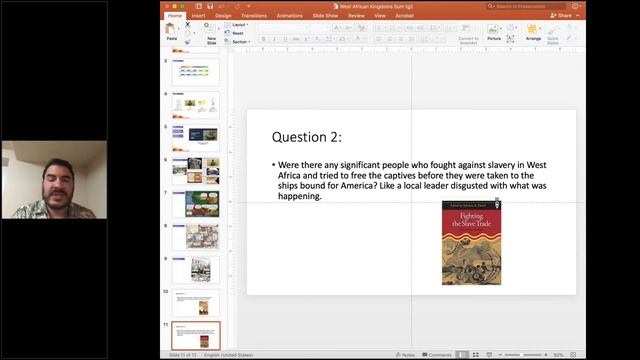Select slide 8 thumbnail
Viewport: 640px width, 360px height.
[196, 237]
